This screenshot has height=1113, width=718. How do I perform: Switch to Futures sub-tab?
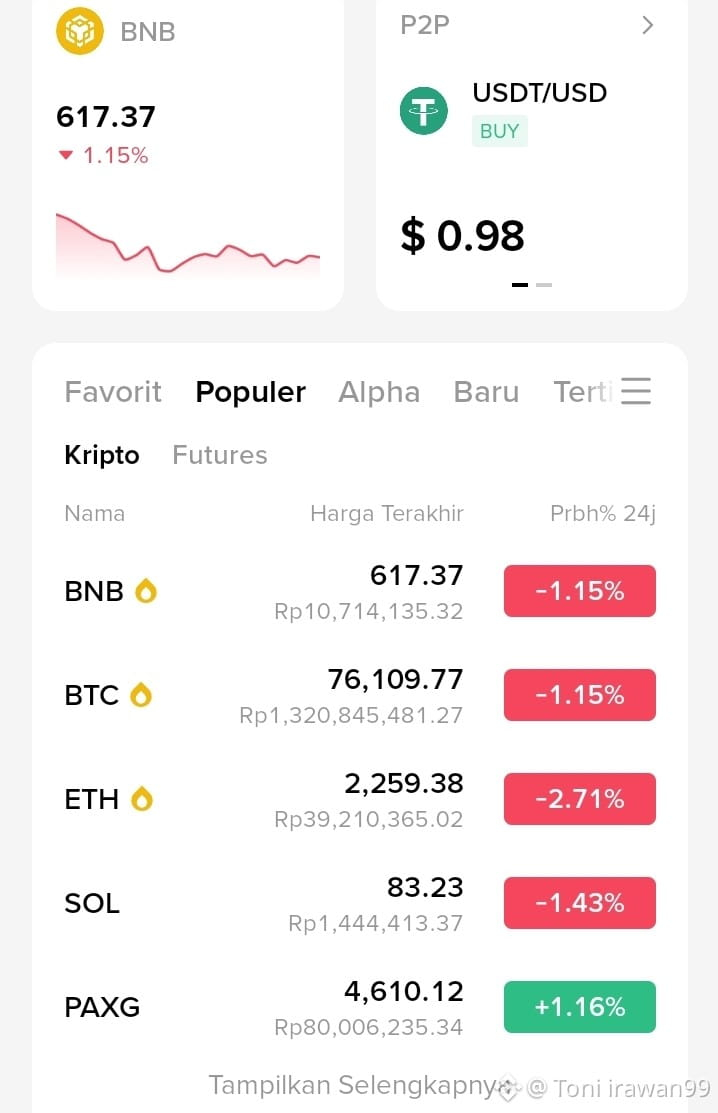point(220,455)
